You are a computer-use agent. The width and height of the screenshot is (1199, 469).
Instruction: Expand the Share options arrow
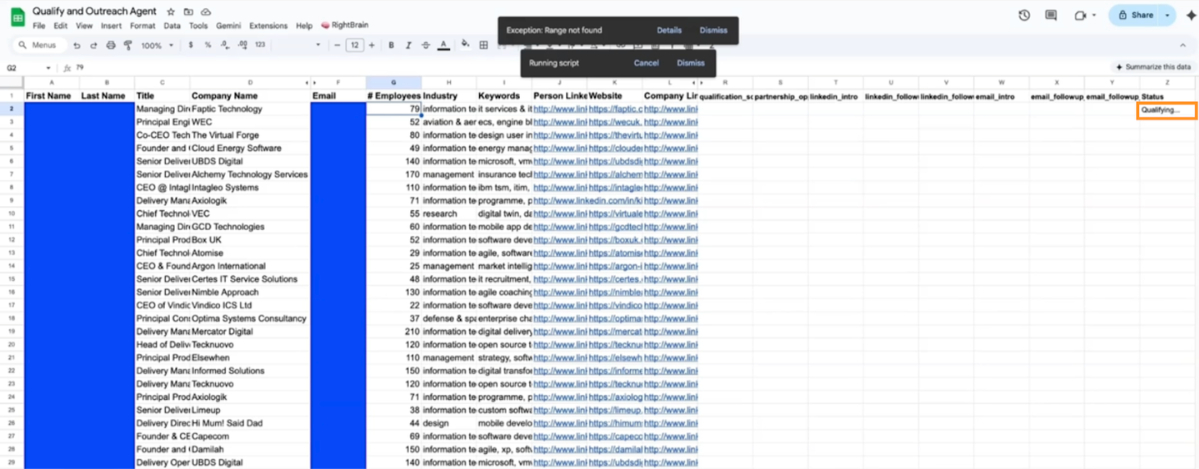[1170, 15]
